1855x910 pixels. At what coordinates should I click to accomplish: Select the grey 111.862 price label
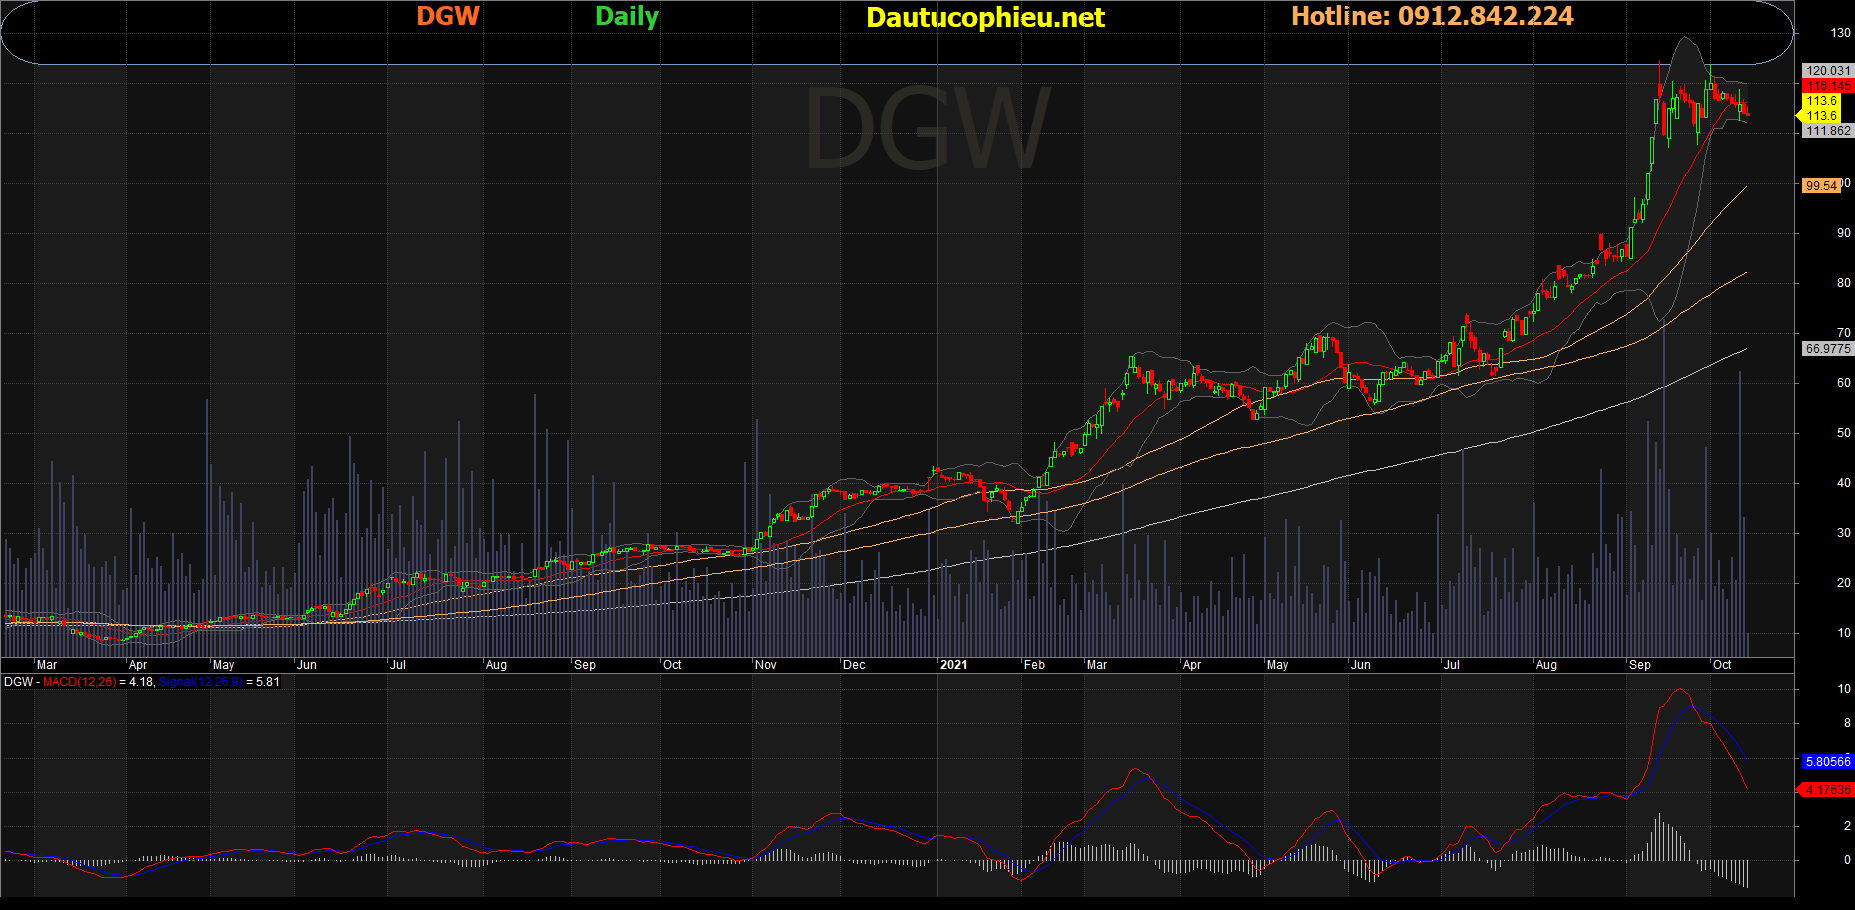coord(1828,131)
